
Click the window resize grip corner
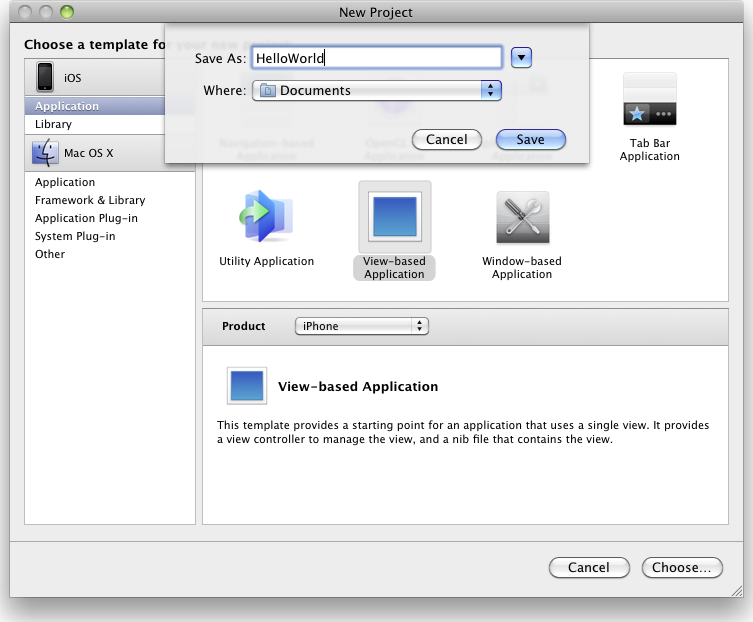737,591
